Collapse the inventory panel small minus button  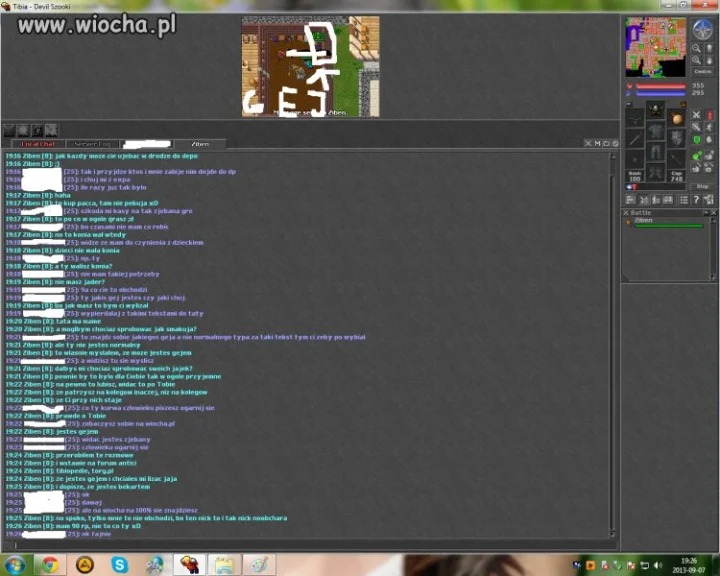pos(629,104)
